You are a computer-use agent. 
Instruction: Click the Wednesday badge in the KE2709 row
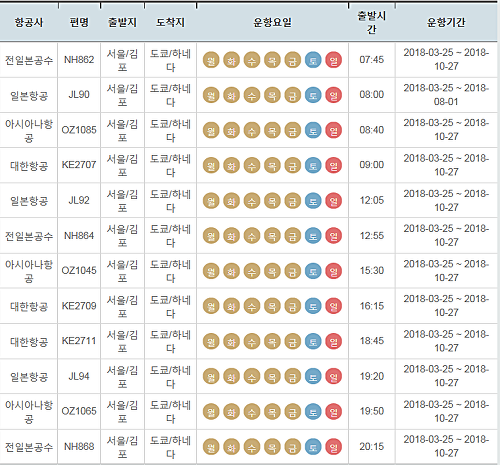(x=252, y=306)
